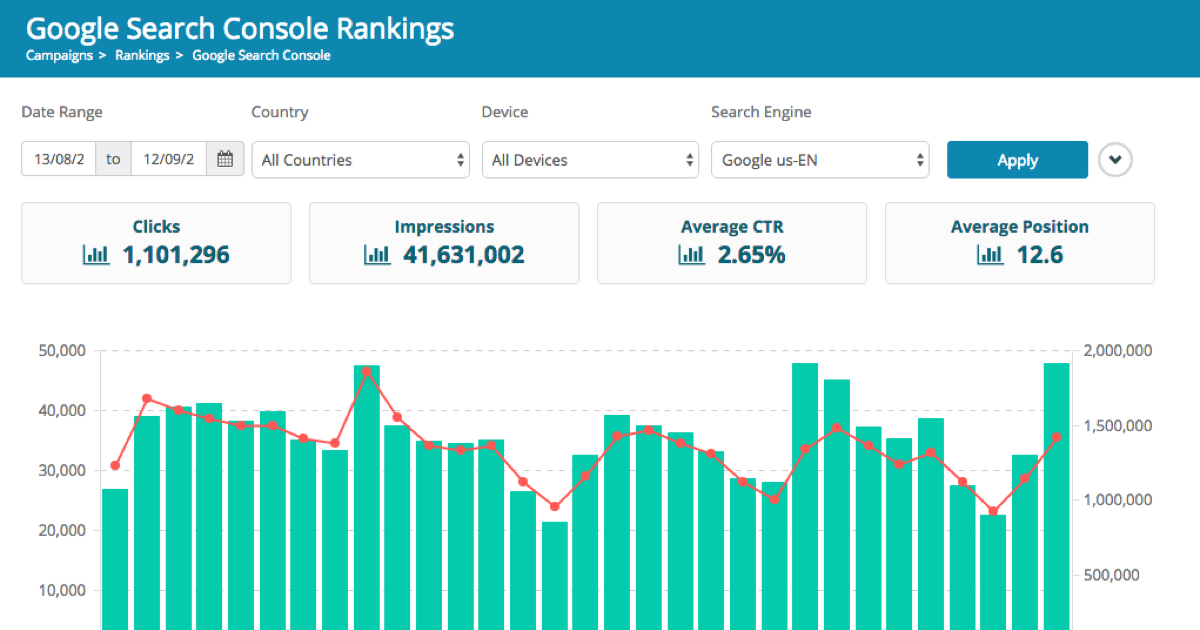This screenshot has width=1200, height=630.
Task: Click the last red line data point
Action: pos(1056,437)
